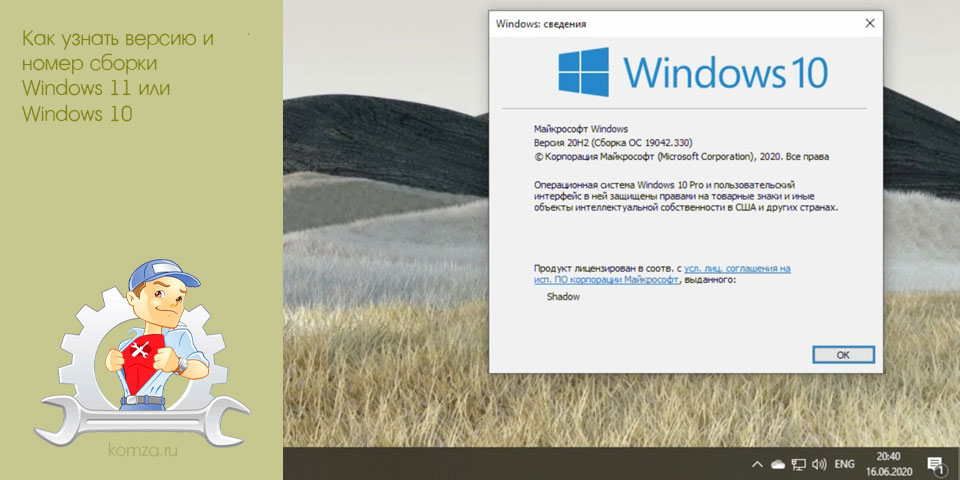
Task: Select the text Версия 20H2 (Сборка ОС 19042.330)
Action: pyautogui.click(x=613, y=143)
